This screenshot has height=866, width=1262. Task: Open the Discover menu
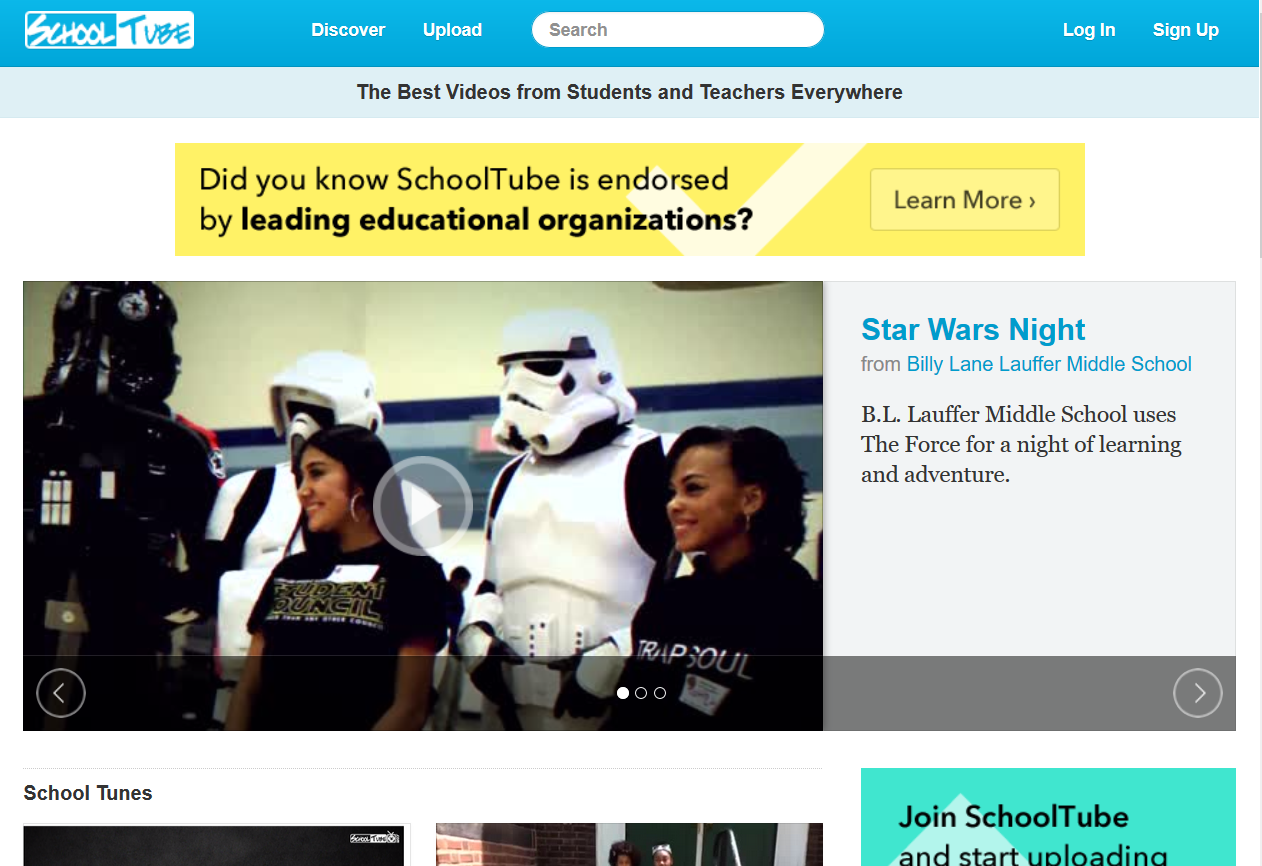point(348,30)
